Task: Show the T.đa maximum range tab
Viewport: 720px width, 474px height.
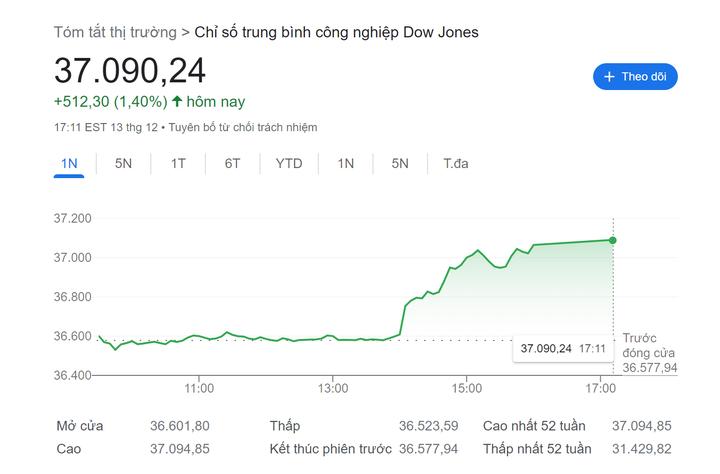Action: pos(456,163)
